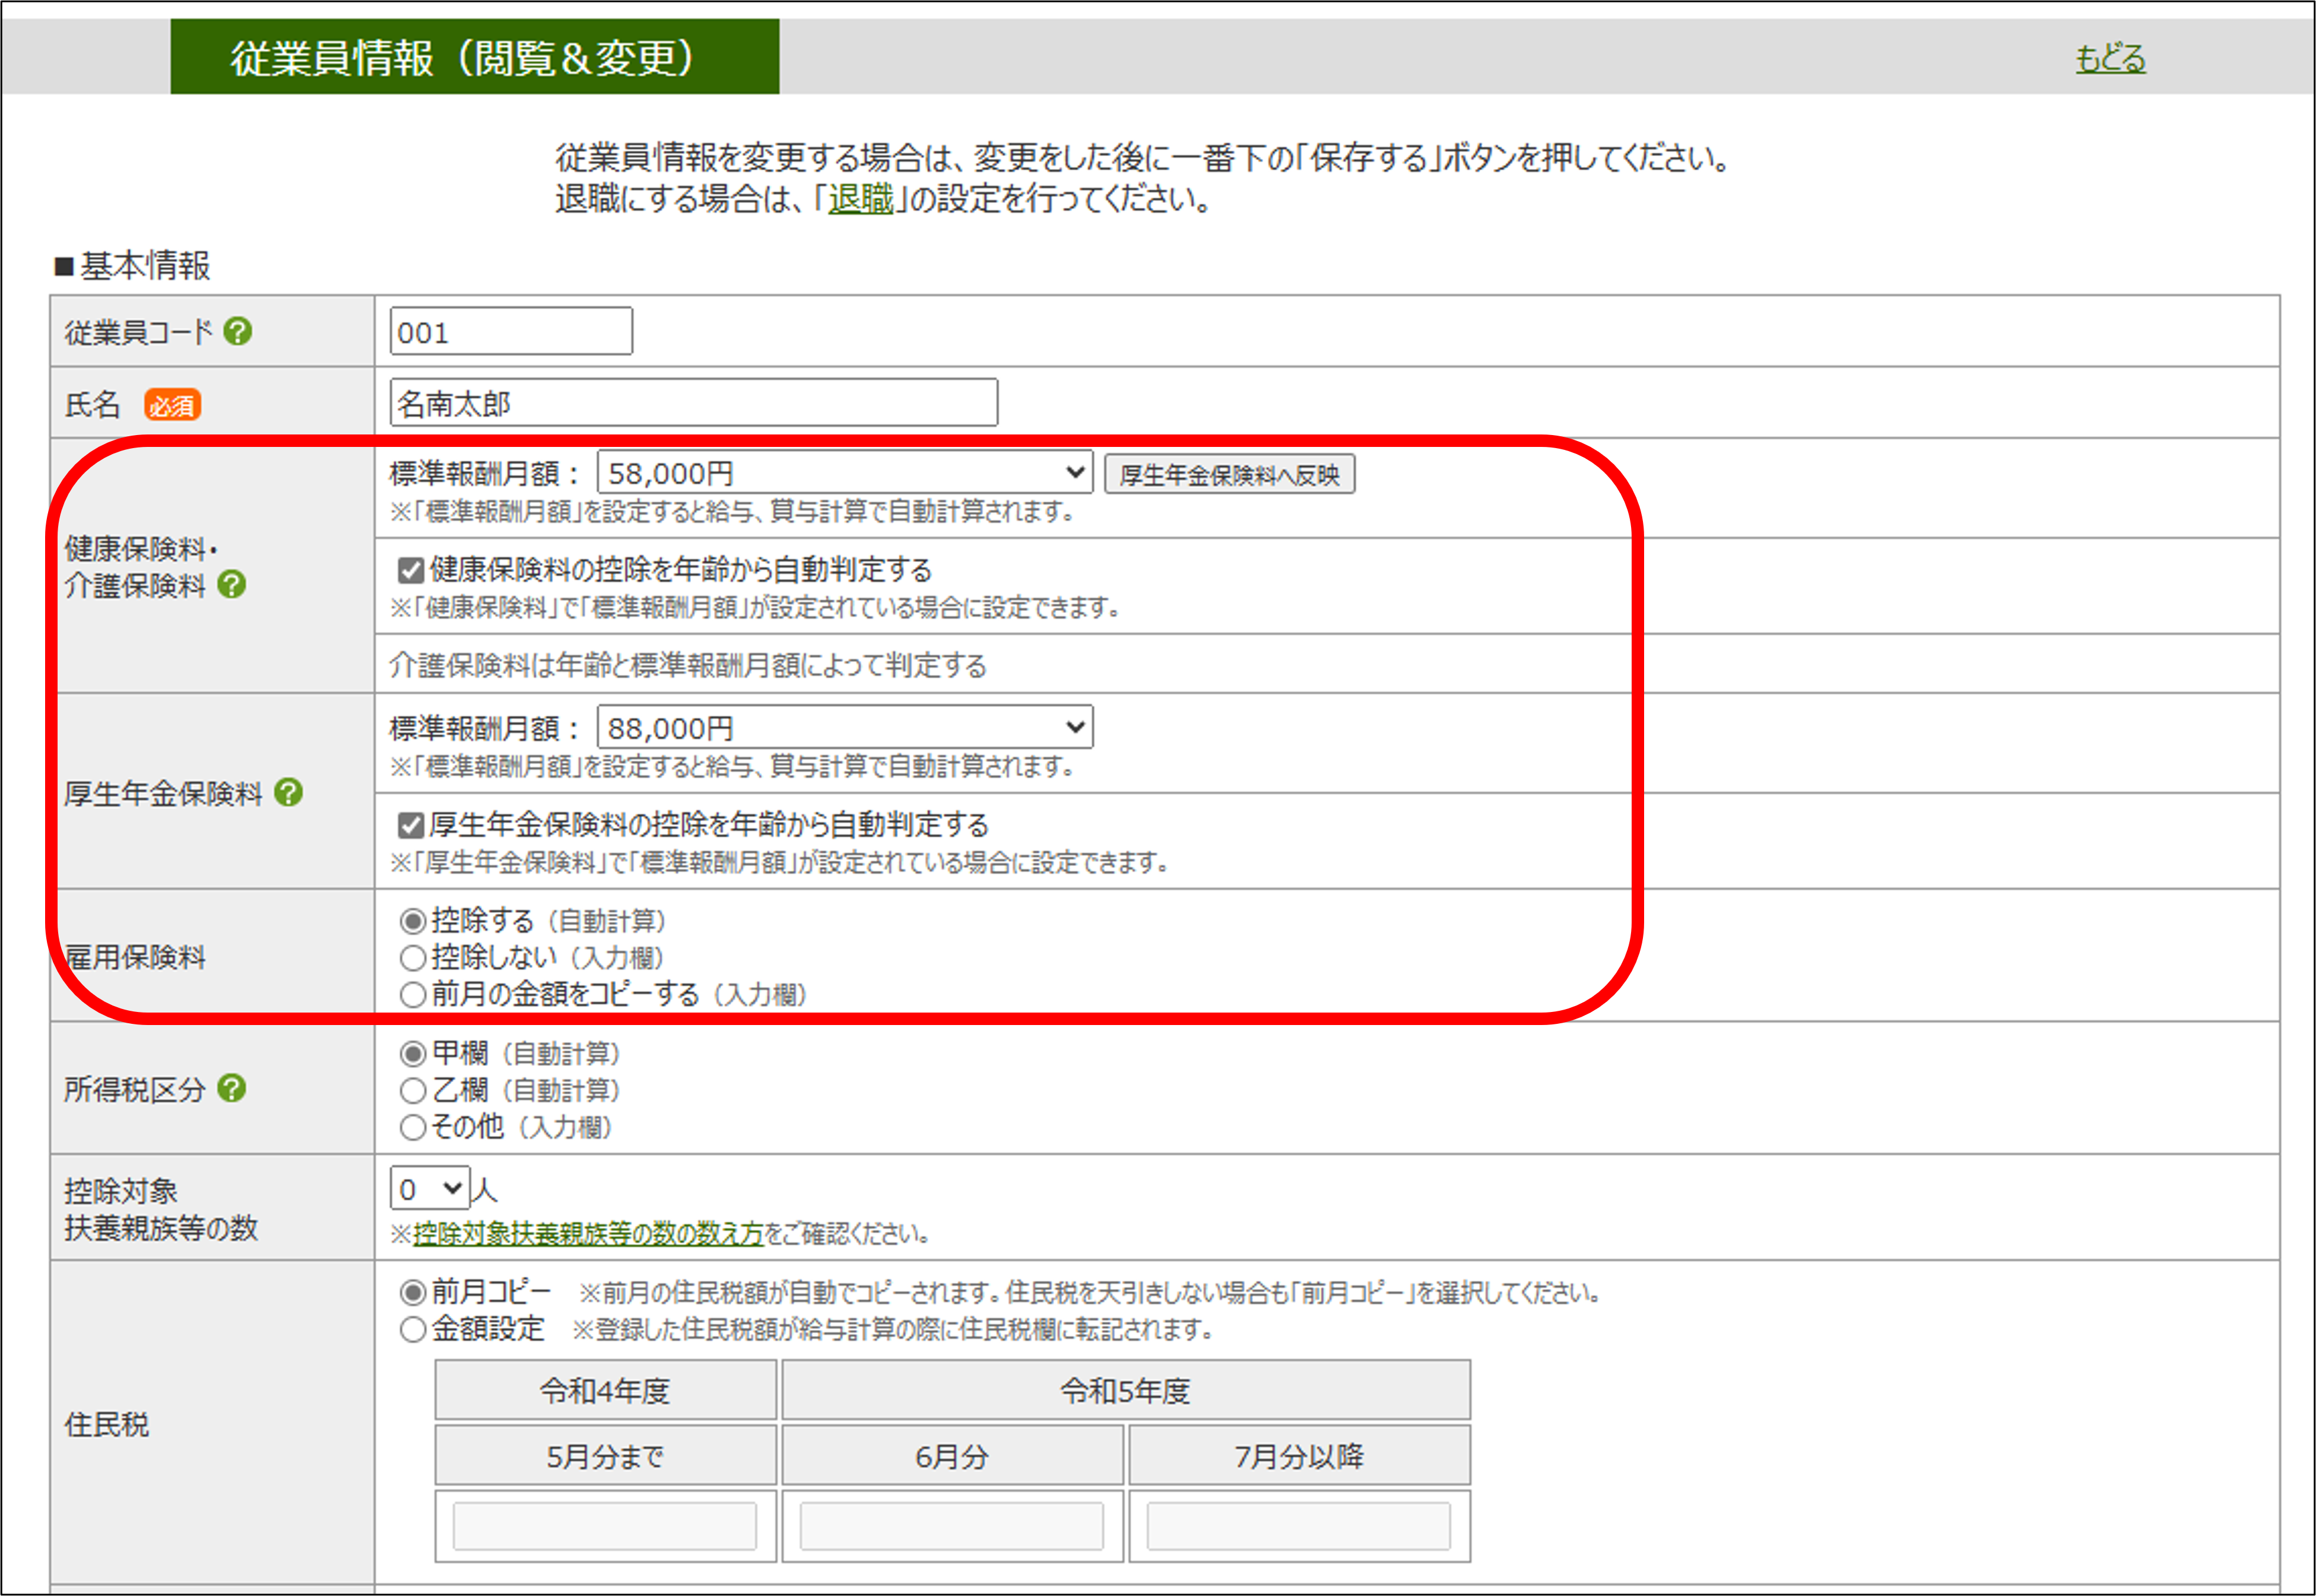Open 88,000円 標準報酬月額 dropdown
The image size is (2316, 1596).
pos(844,727)
